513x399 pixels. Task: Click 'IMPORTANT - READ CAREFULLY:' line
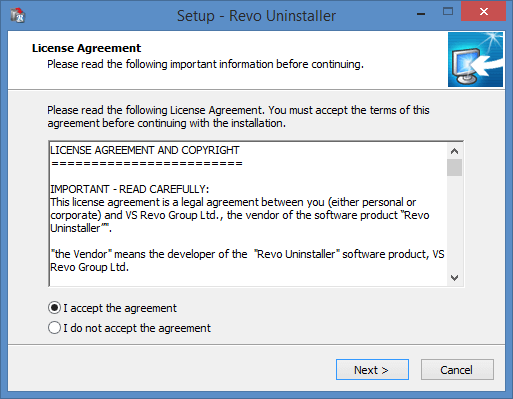130,189
